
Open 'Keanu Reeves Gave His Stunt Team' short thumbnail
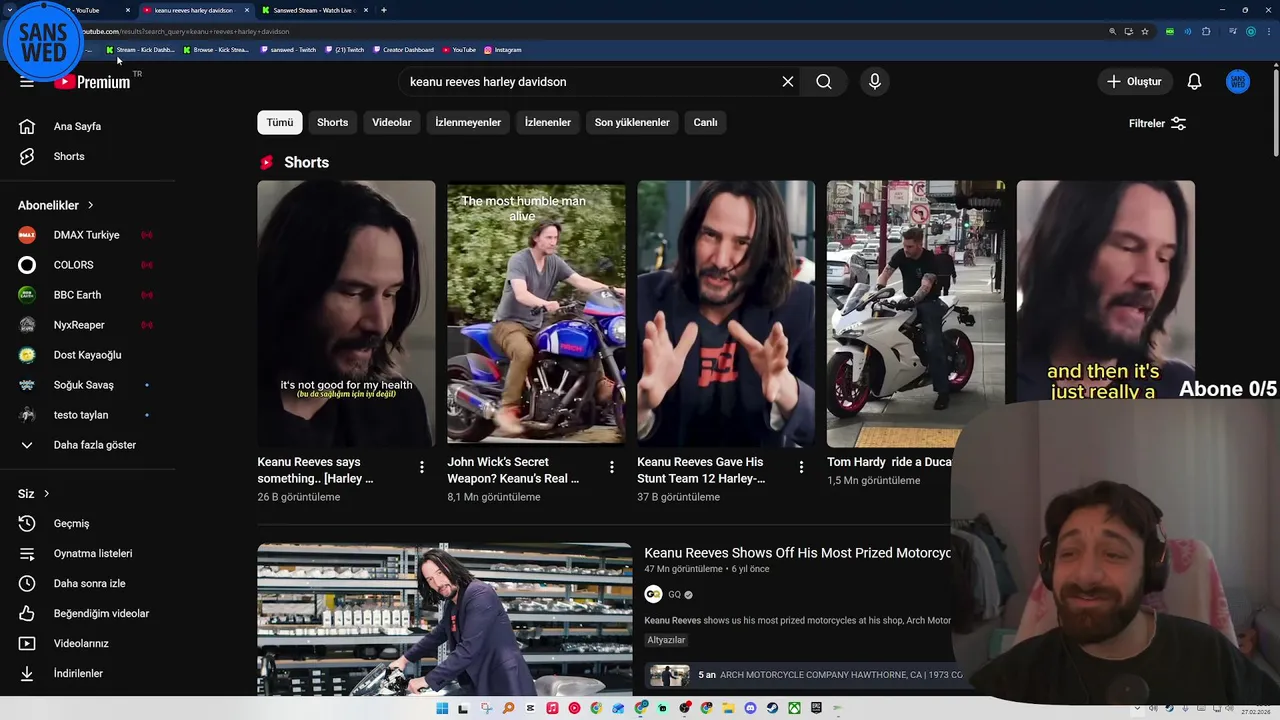(726, 313)
